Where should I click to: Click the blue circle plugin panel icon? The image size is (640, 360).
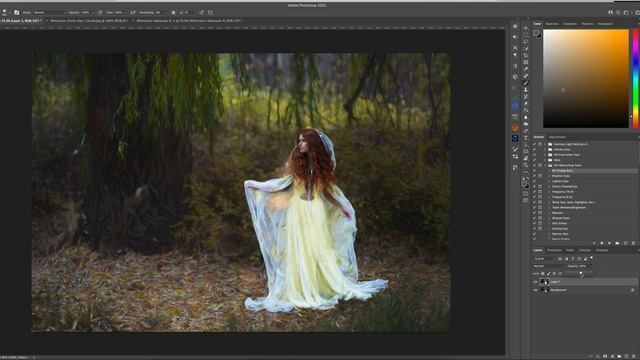515,106
